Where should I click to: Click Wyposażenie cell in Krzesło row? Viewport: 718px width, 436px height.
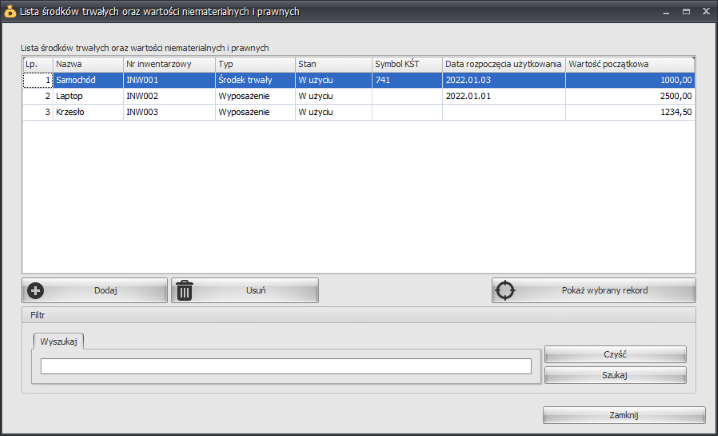pos(255,112)
